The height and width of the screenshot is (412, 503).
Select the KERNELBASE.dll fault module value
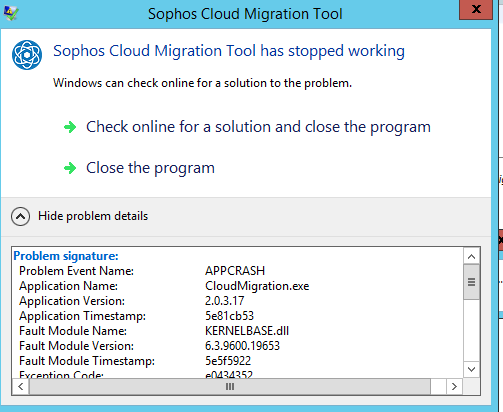click(247, 331)
